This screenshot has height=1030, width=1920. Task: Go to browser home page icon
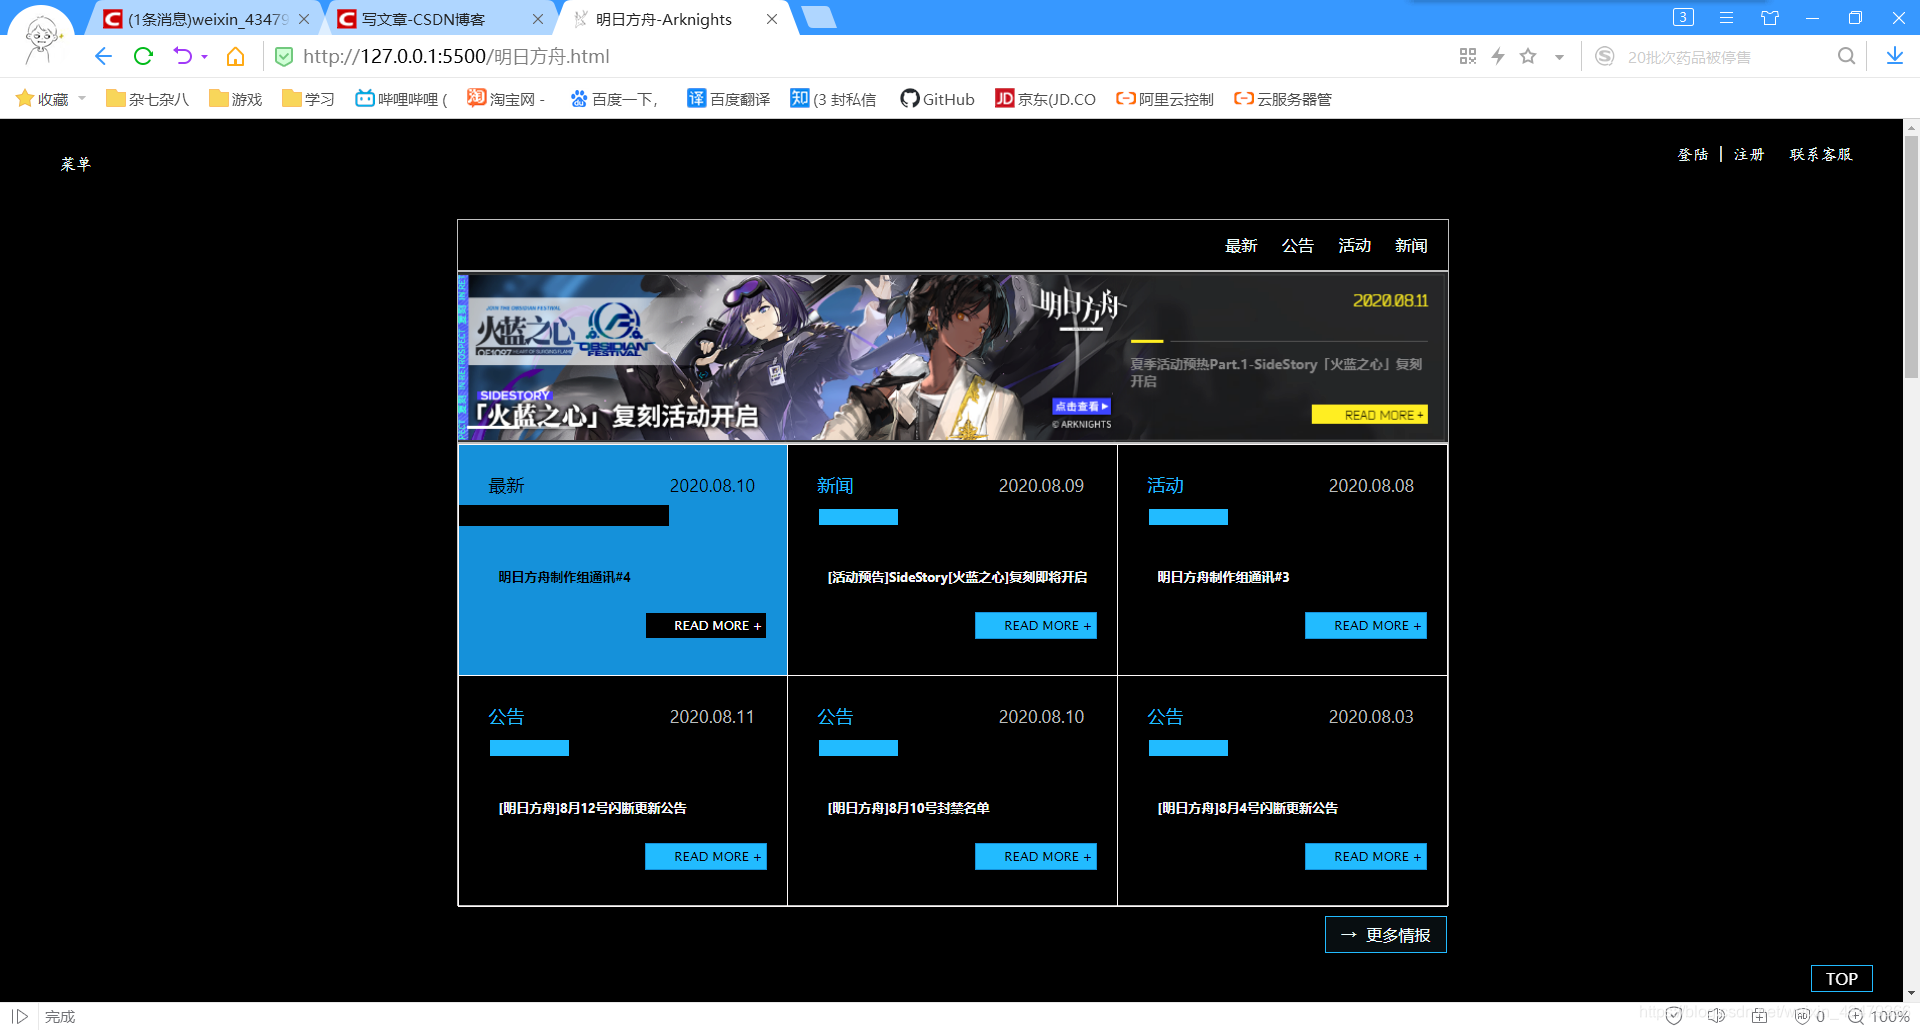235,57
